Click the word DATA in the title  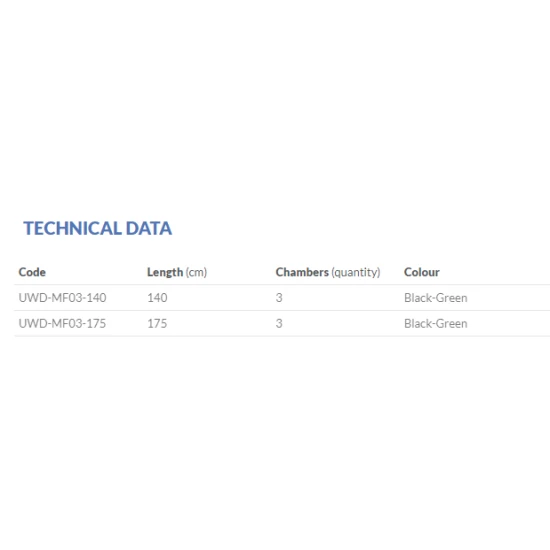tap(149, 228)
